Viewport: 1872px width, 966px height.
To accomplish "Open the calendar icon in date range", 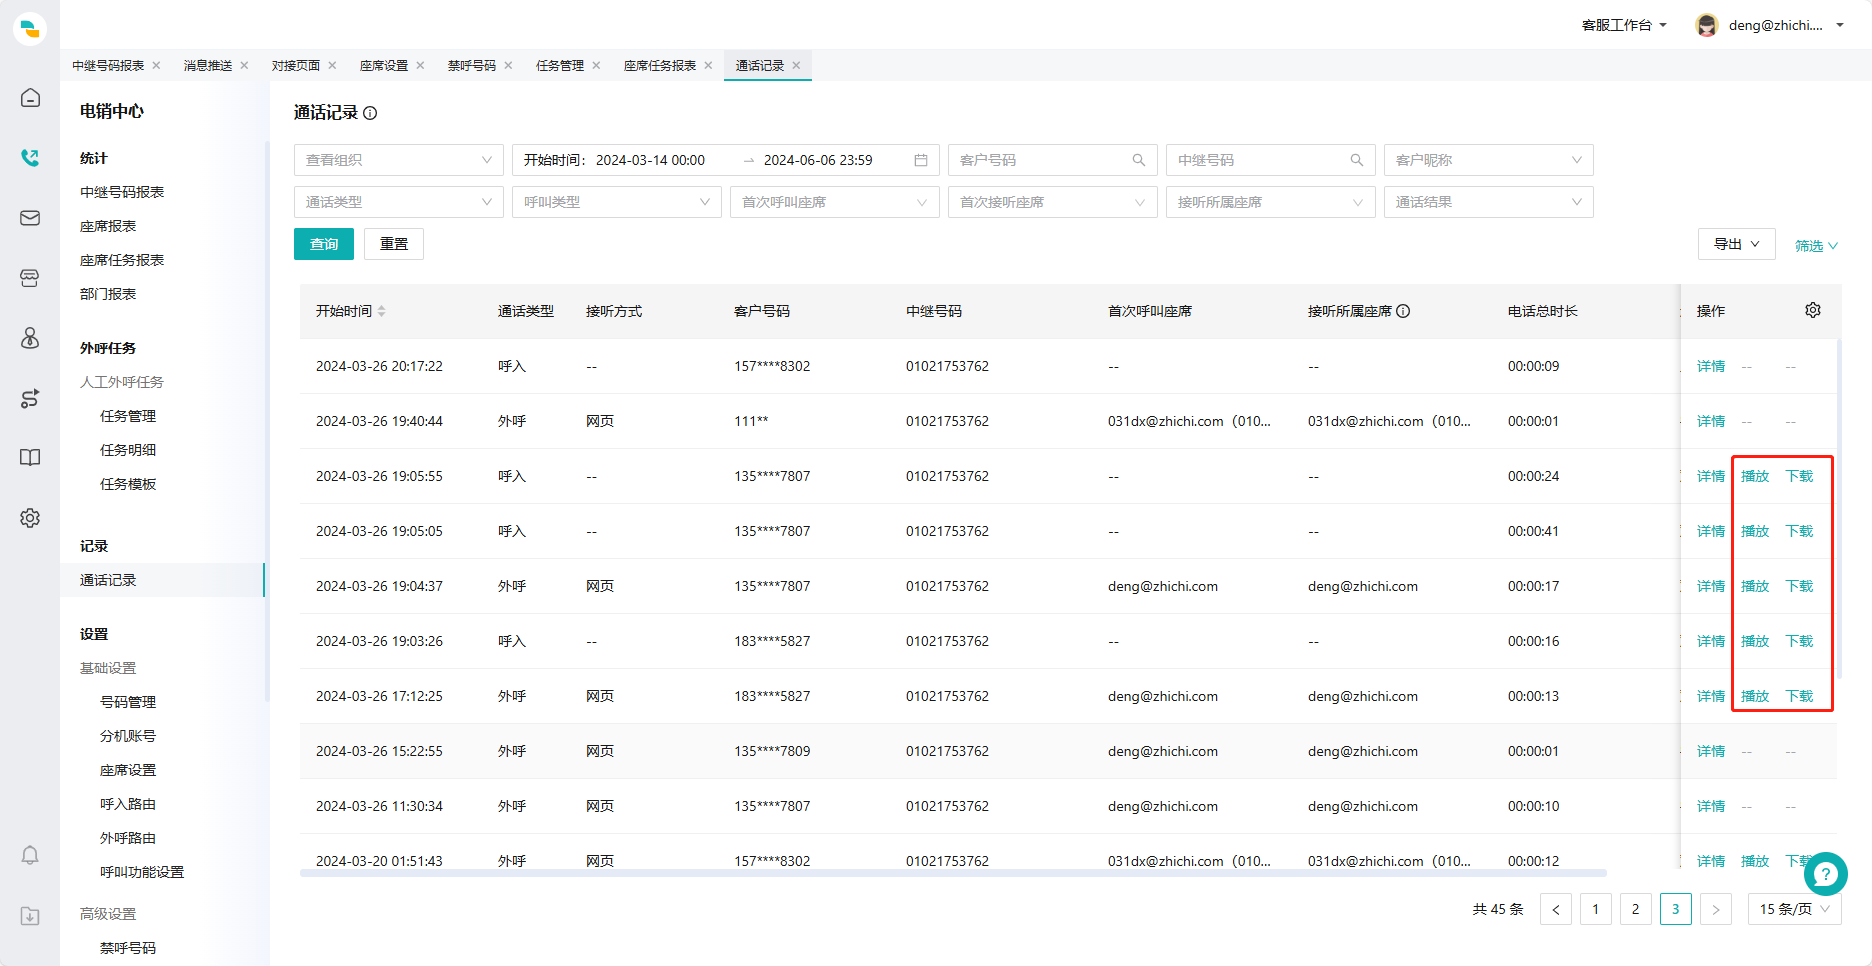I will (921, 160).
